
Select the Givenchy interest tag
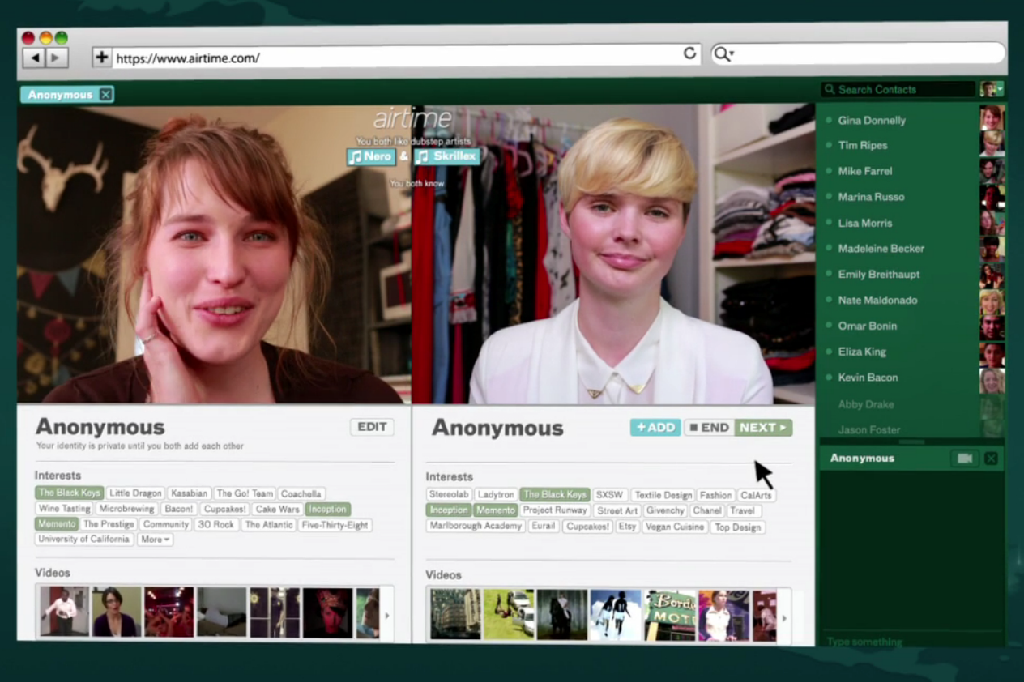click(665, 511)
